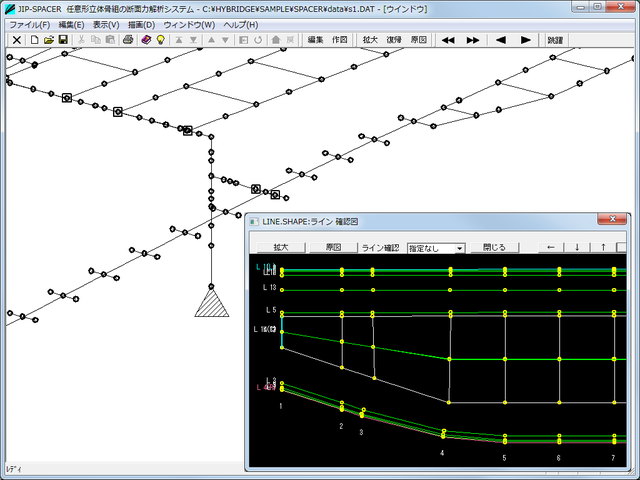Click the 閉じる button in line shape window
The image size is (640, 480).
click(494, 247)
